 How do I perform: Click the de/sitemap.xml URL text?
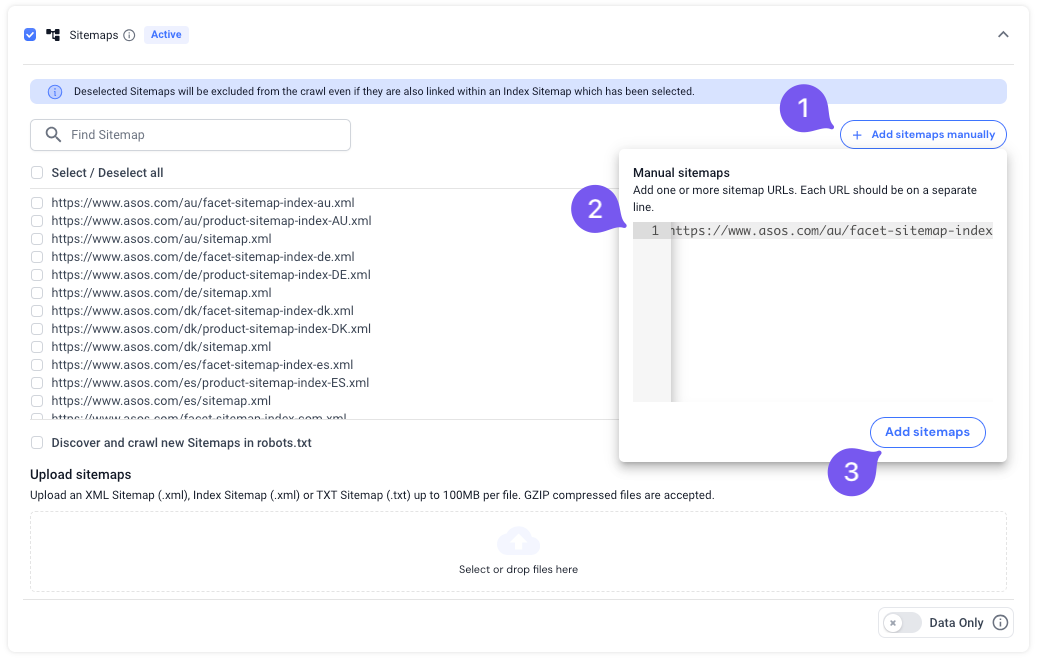point(161,292)
